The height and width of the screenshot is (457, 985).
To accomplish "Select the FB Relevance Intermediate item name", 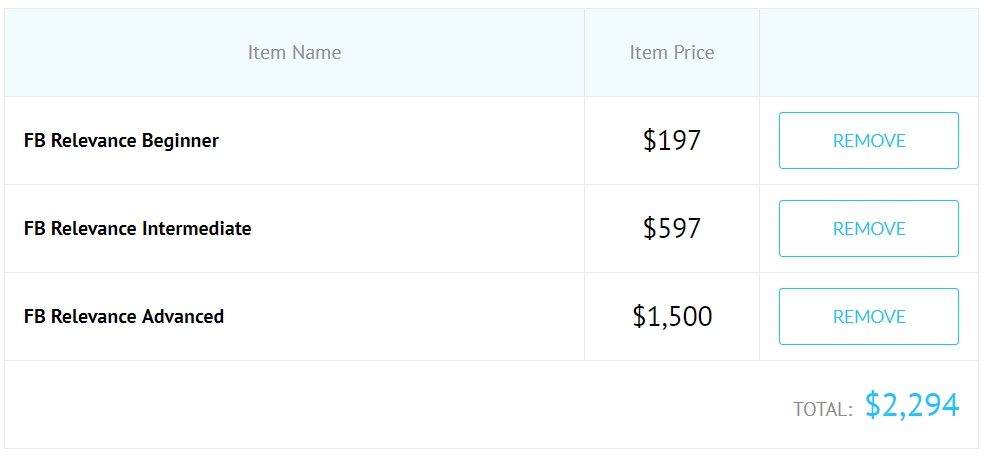I will pos(138,228).
